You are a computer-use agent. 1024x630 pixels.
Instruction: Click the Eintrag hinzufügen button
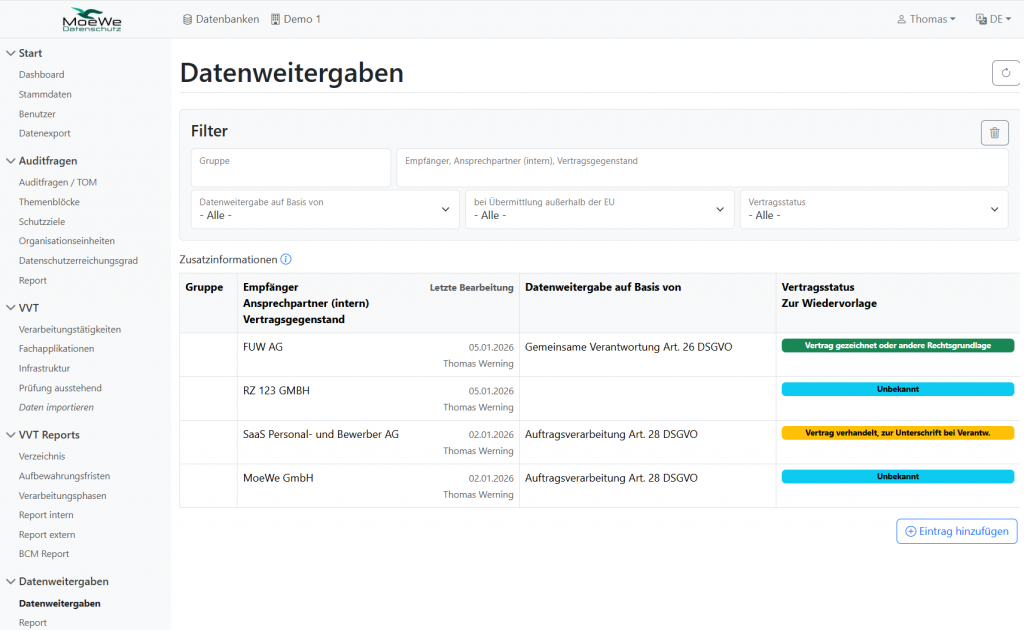coord(957,532)
